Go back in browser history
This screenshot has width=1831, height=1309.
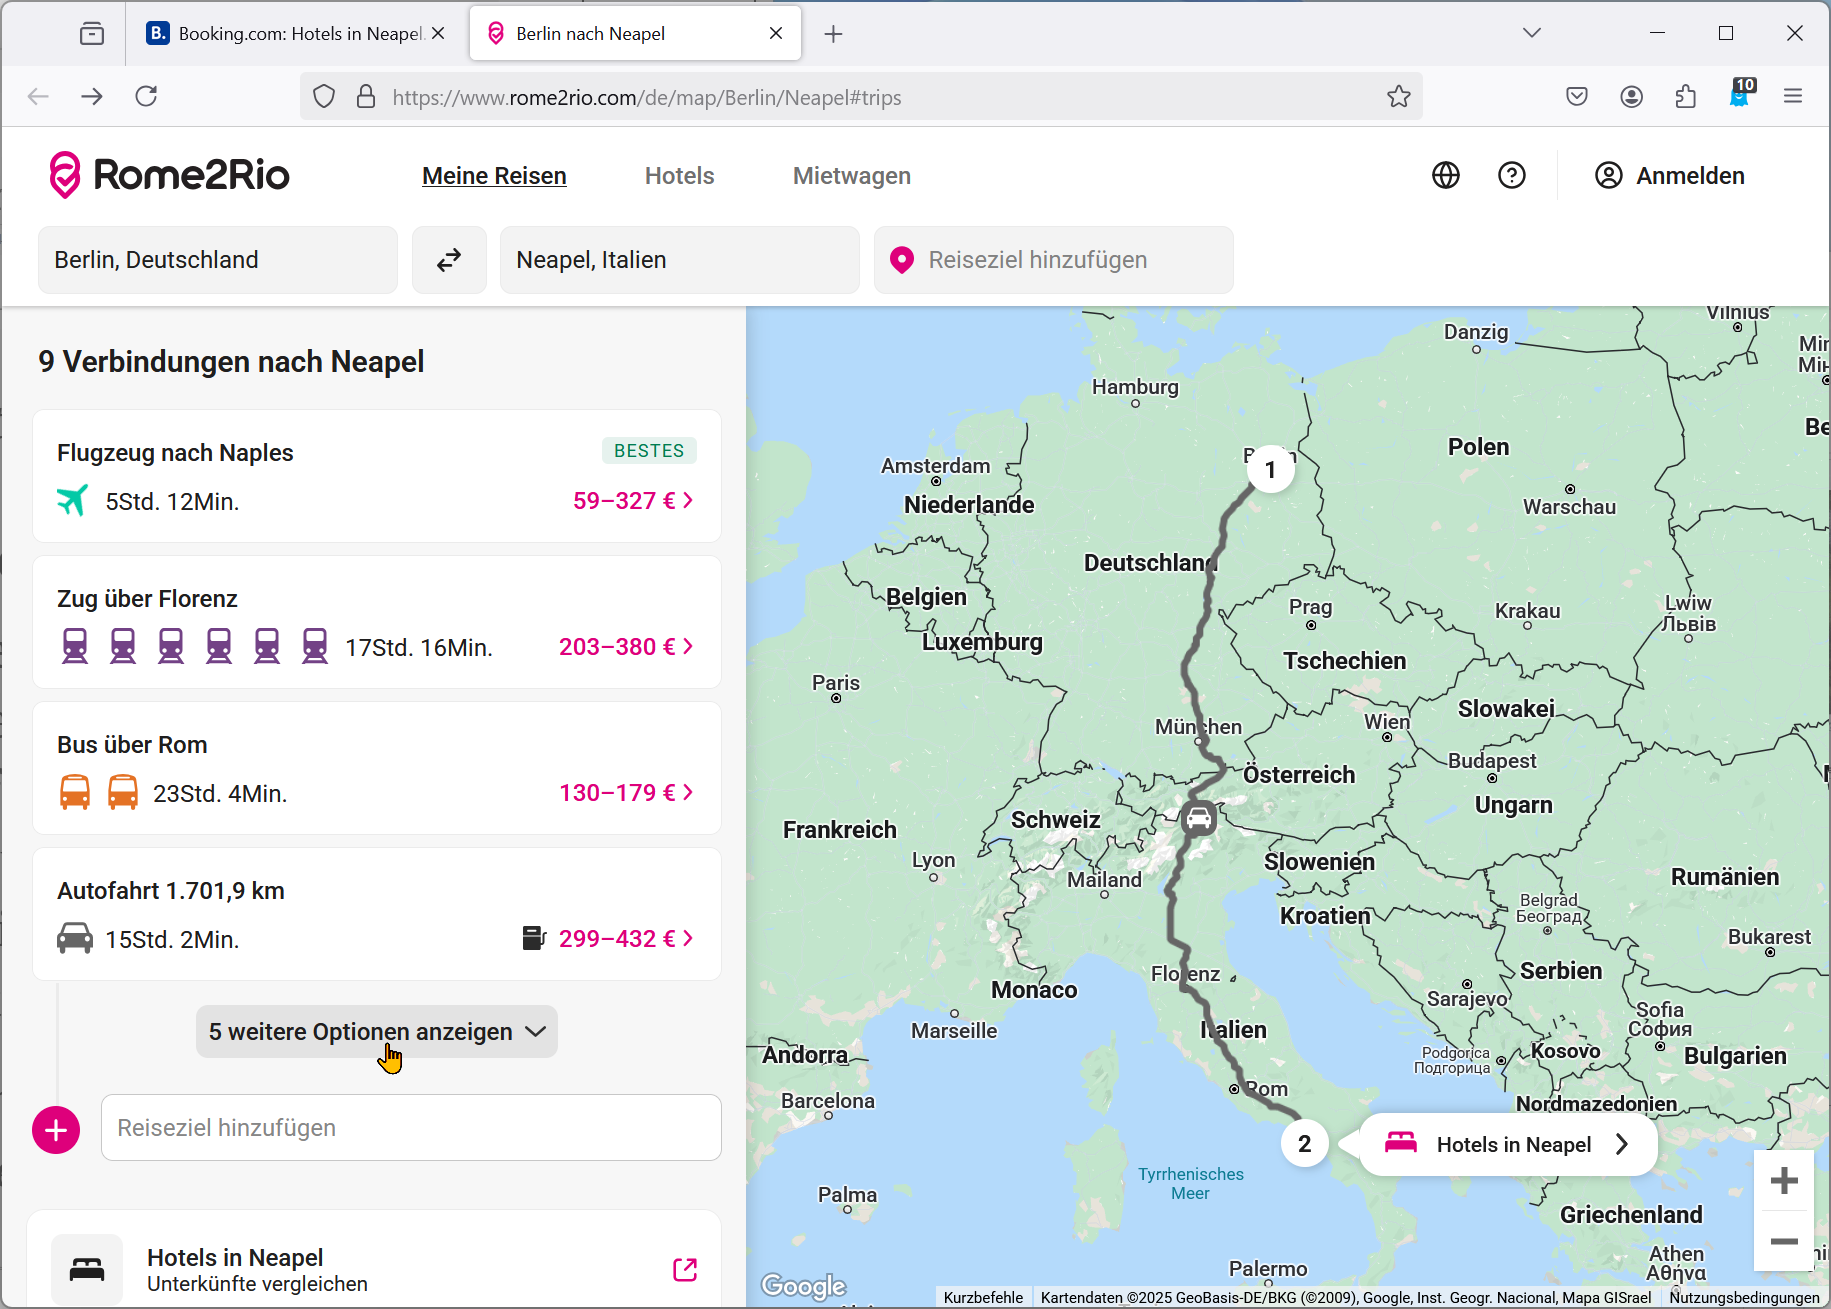point(38,96)
